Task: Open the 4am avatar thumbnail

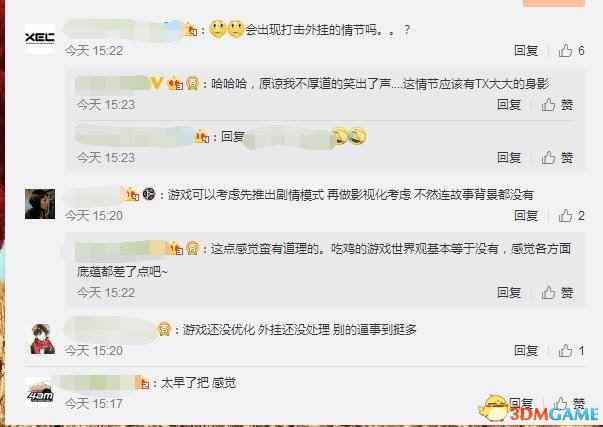Action: click(x=40, y=393)
